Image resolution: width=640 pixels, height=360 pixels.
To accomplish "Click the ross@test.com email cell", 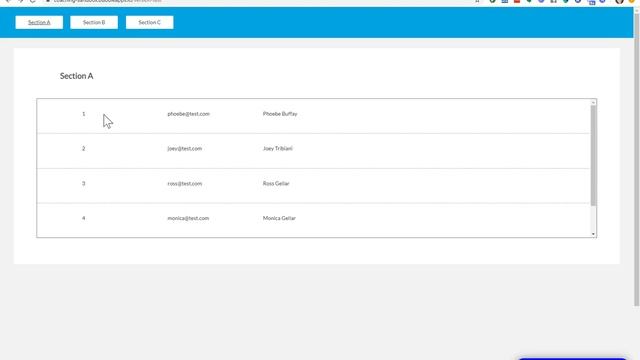I will (x=184, y=184).
